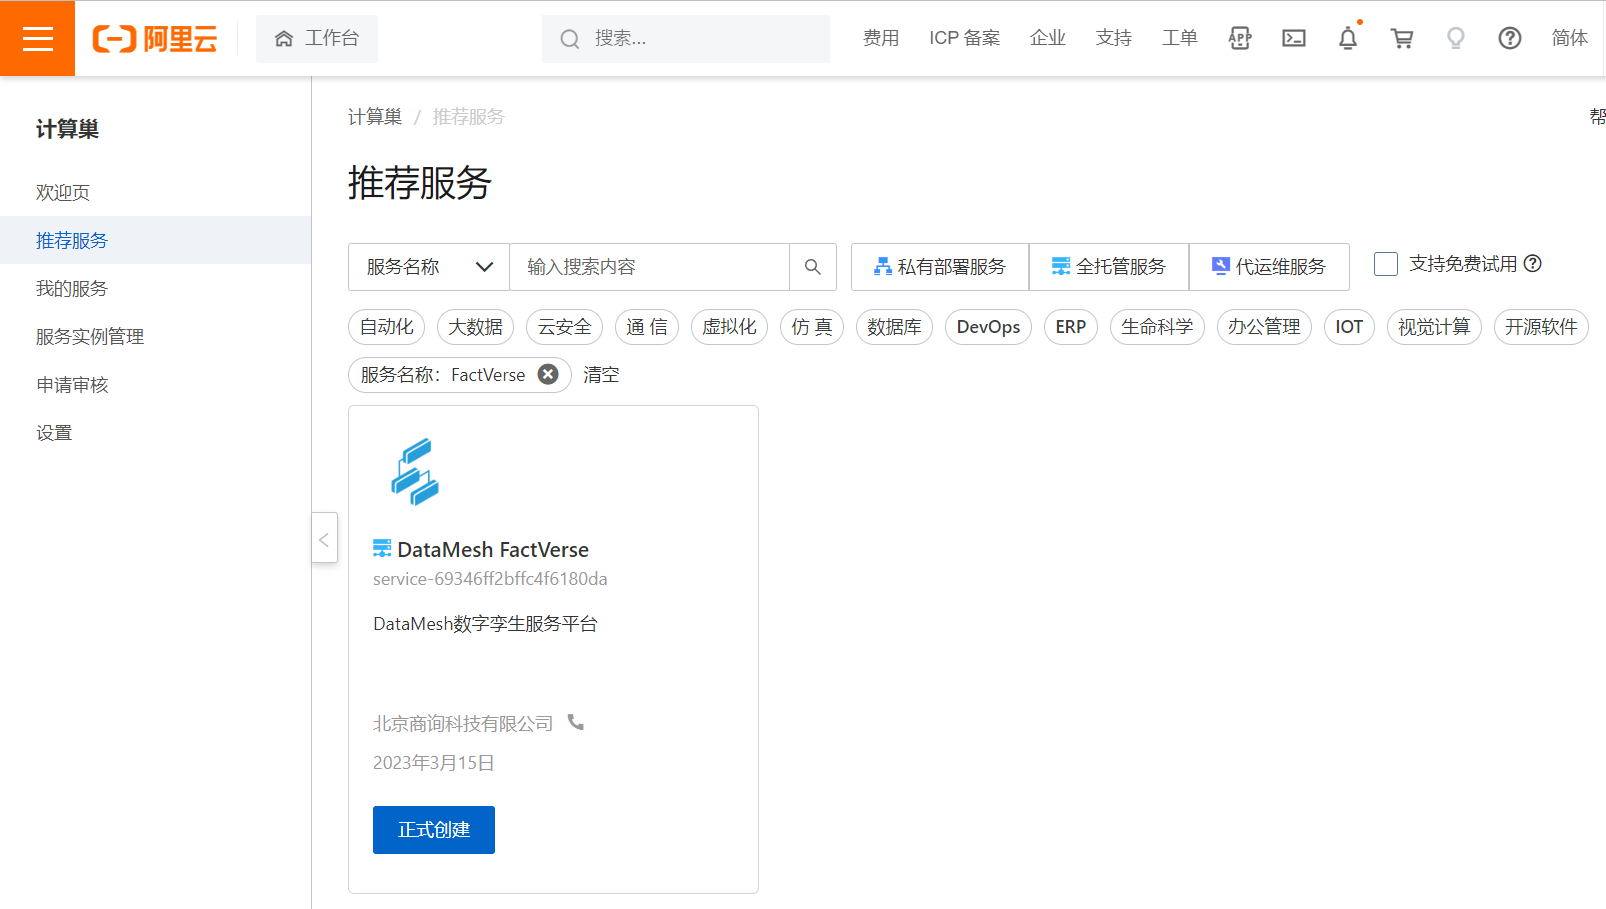The image size is (1606, 909).
Task: Click the Aliyun logo
Action: coord(155,39)
